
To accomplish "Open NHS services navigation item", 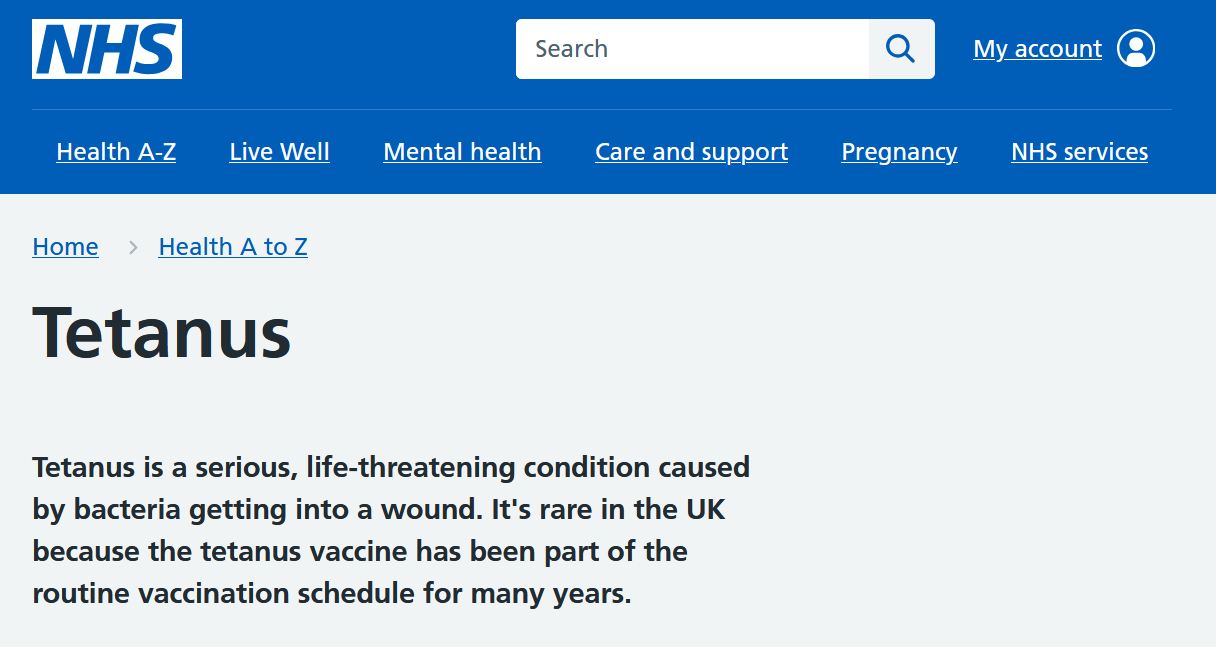I will click(x=1079, y=151).
